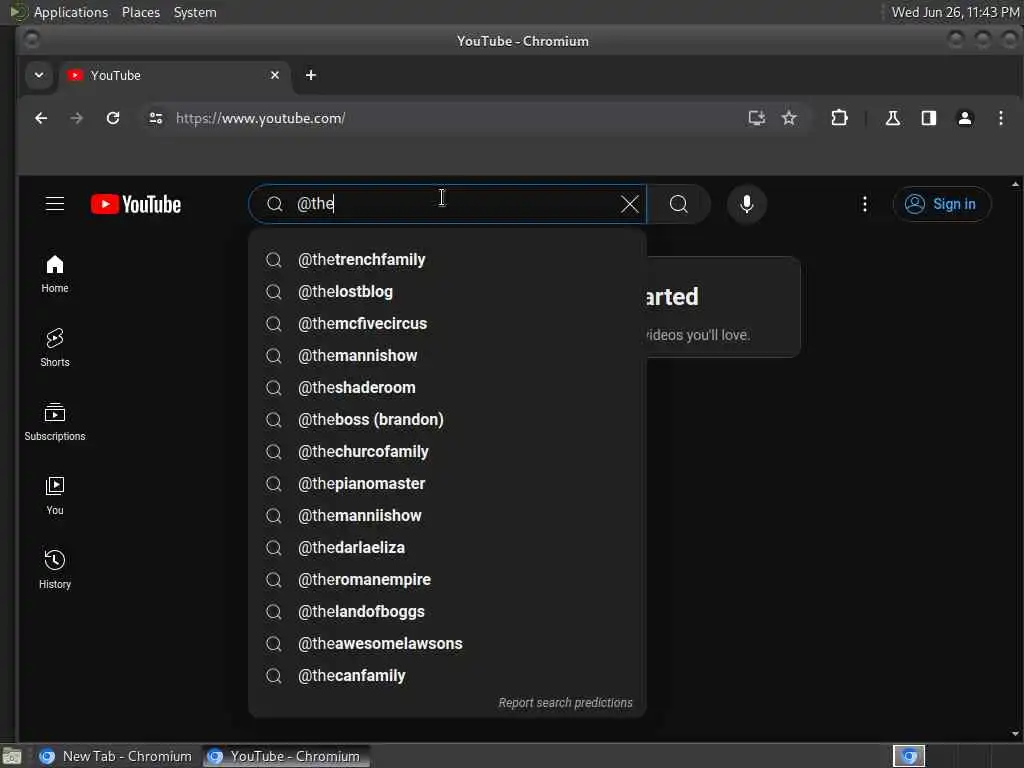Open the Chromium profile icon
This screenshot has width=1024, height=768.
click(x=965, y=118)
